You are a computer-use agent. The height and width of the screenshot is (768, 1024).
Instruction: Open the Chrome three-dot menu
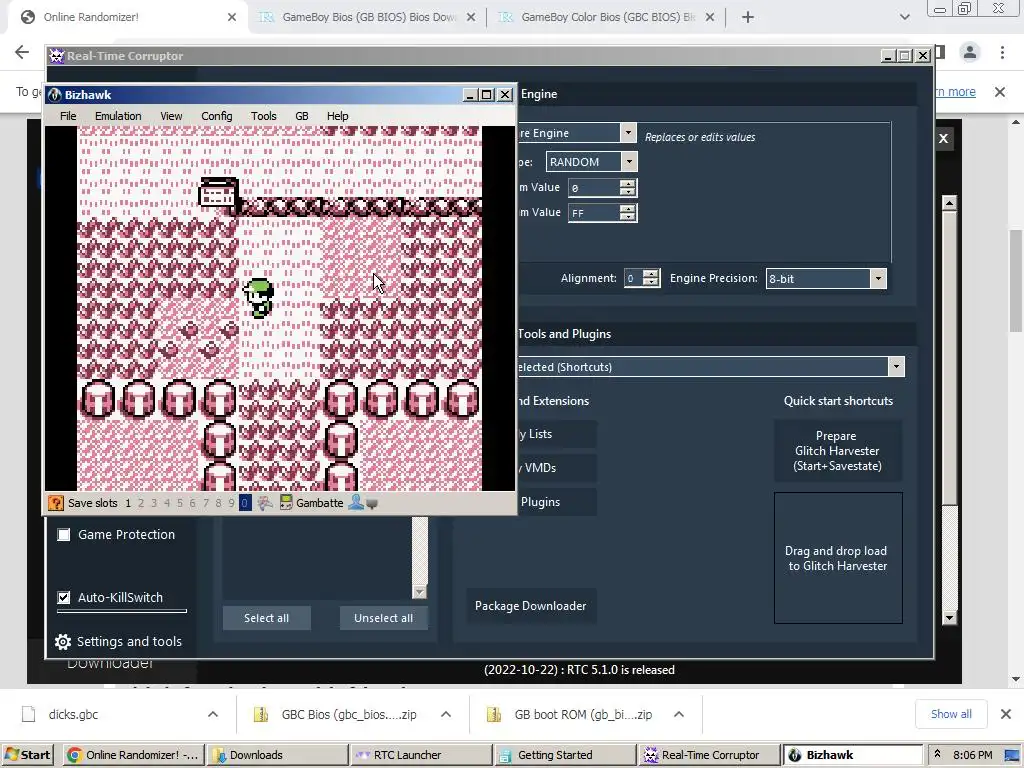(x=1002, y=52)
